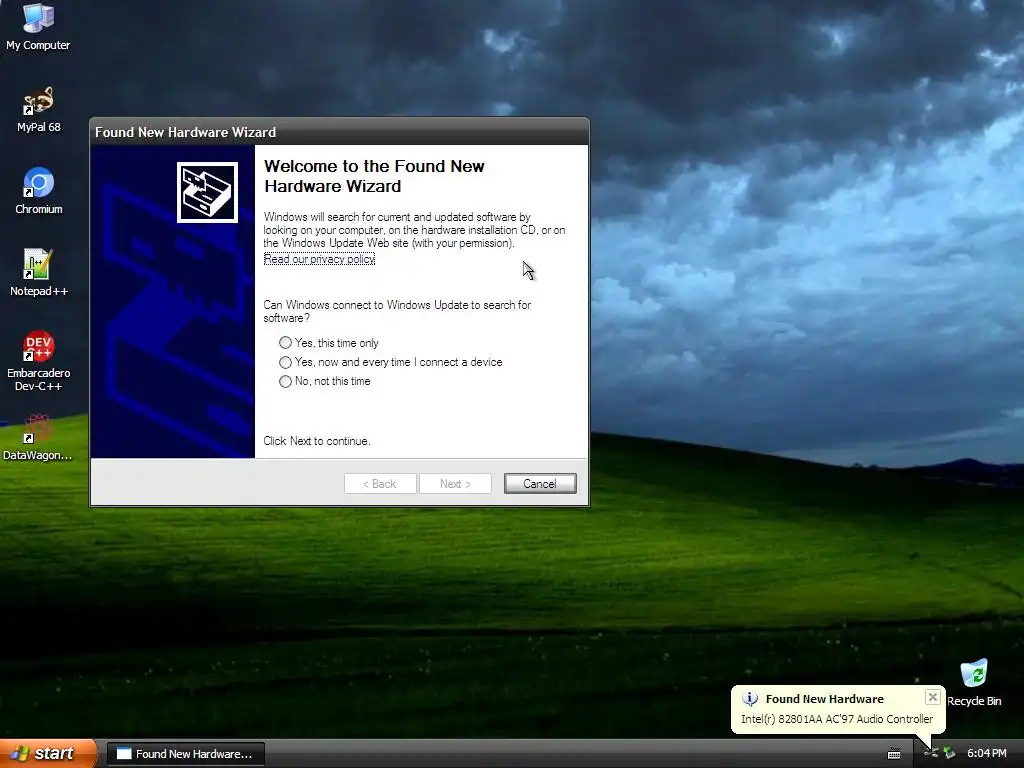Open the 'Read our privacy policy' link
This screenshot has height=768, width=1024.
point(319,259)
